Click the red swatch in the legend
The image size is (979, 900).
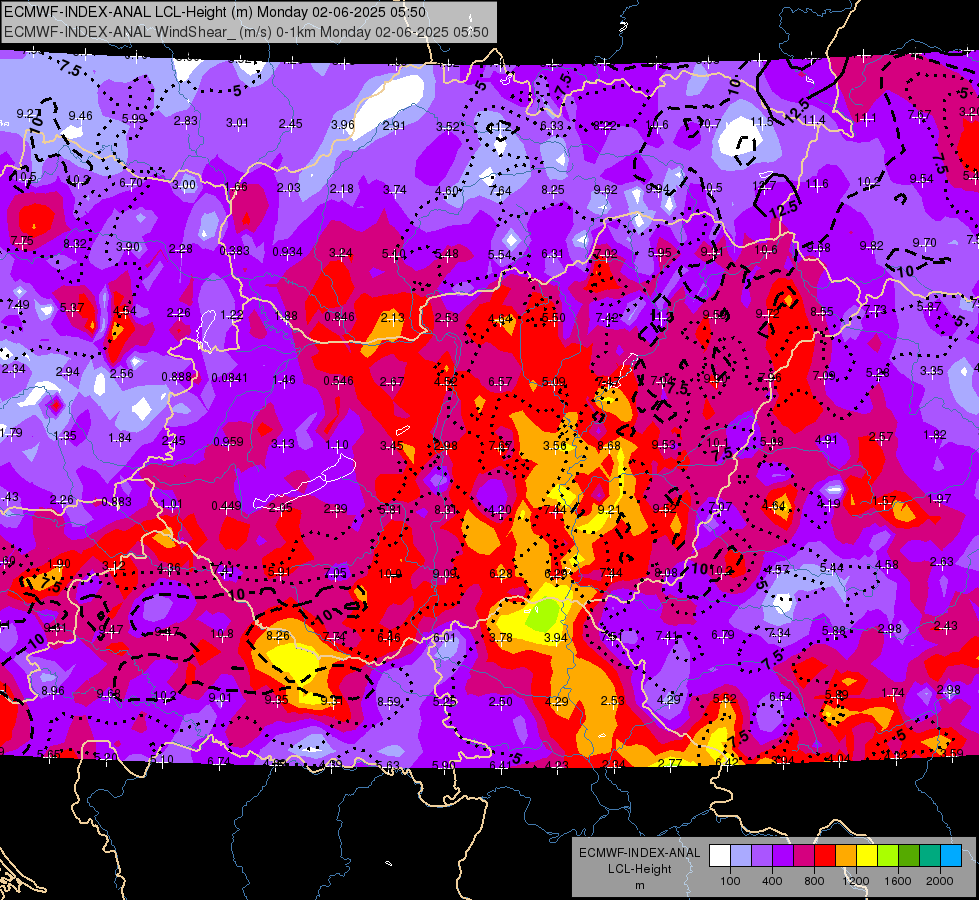coord(825,856)
